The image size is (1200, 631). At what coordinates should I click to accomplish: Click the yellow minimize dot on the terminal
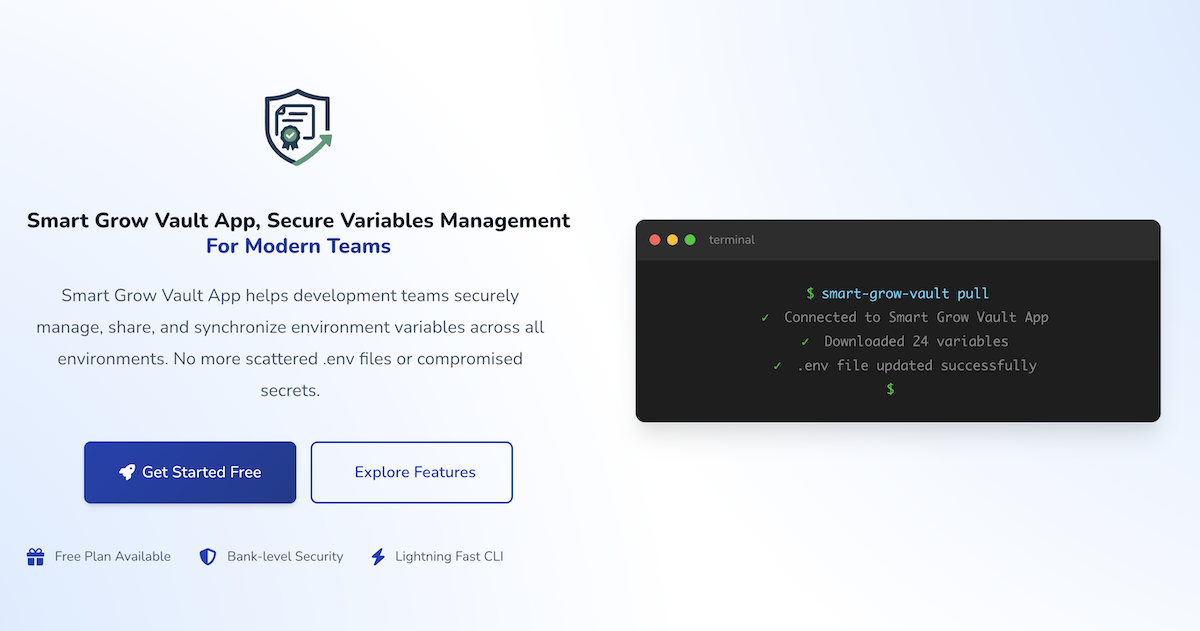pyautogui.click(x=672, y=240)
